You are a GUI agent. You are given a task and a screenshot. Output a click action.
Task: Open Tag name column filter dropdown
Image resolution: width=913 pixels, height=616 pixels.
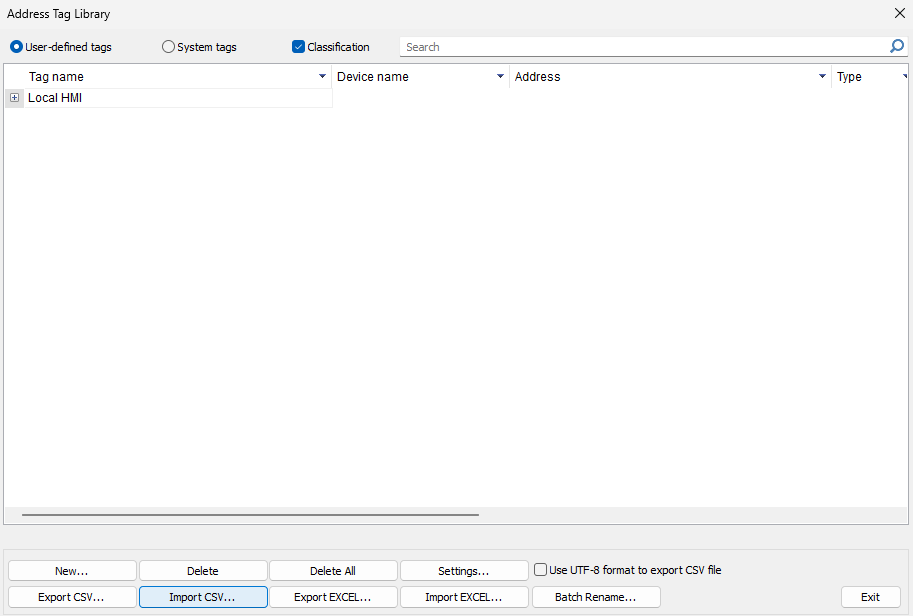[x=322, y=76]
